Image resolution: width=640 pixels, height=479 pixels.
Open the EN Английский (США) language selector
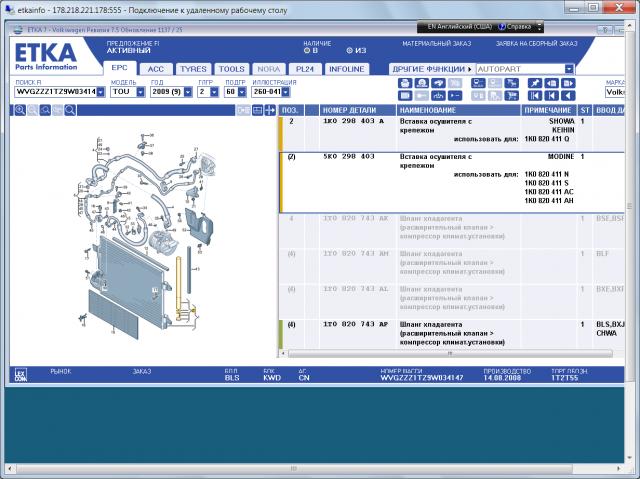(459, 27)
